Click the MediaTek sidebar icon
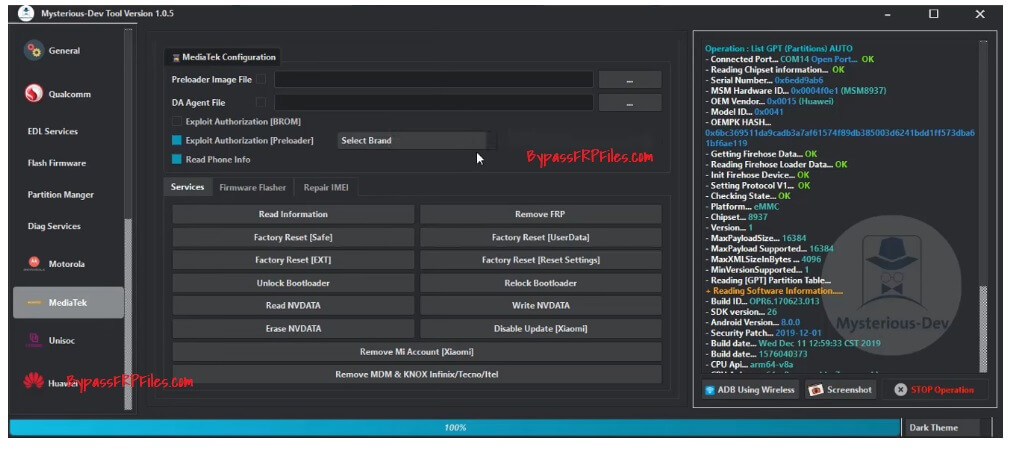 [33, 303]
